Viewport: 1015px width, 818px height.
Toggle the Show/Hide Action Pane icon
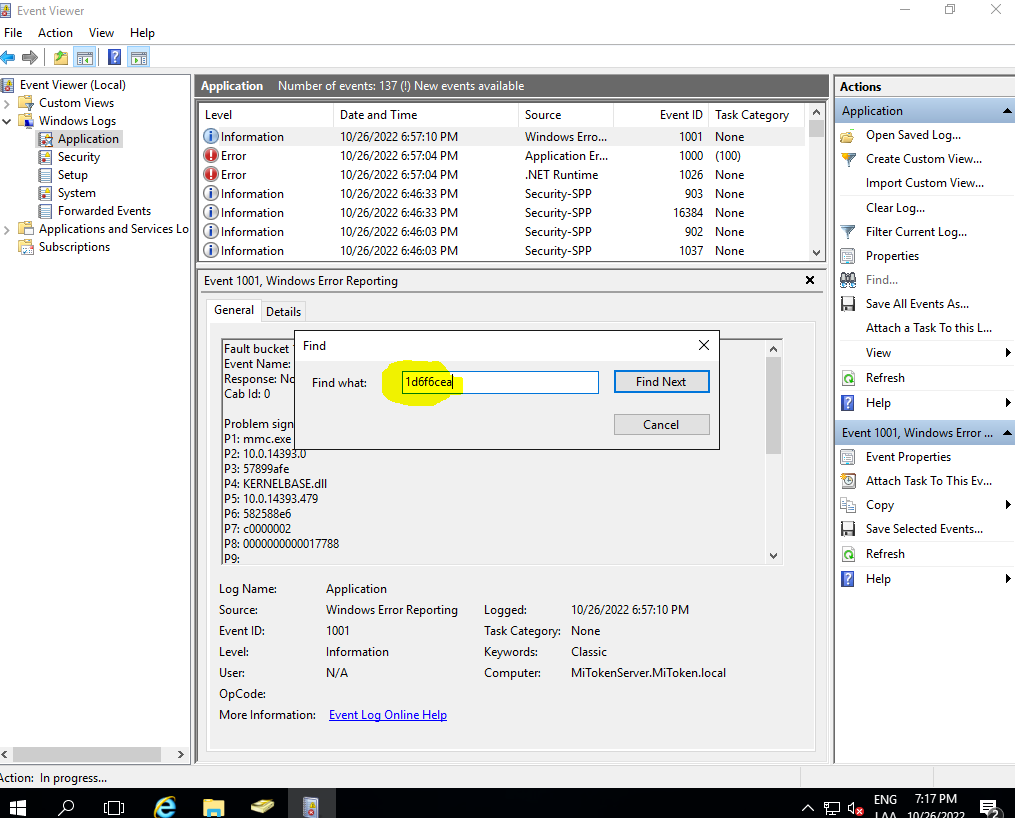pos(139,58)
